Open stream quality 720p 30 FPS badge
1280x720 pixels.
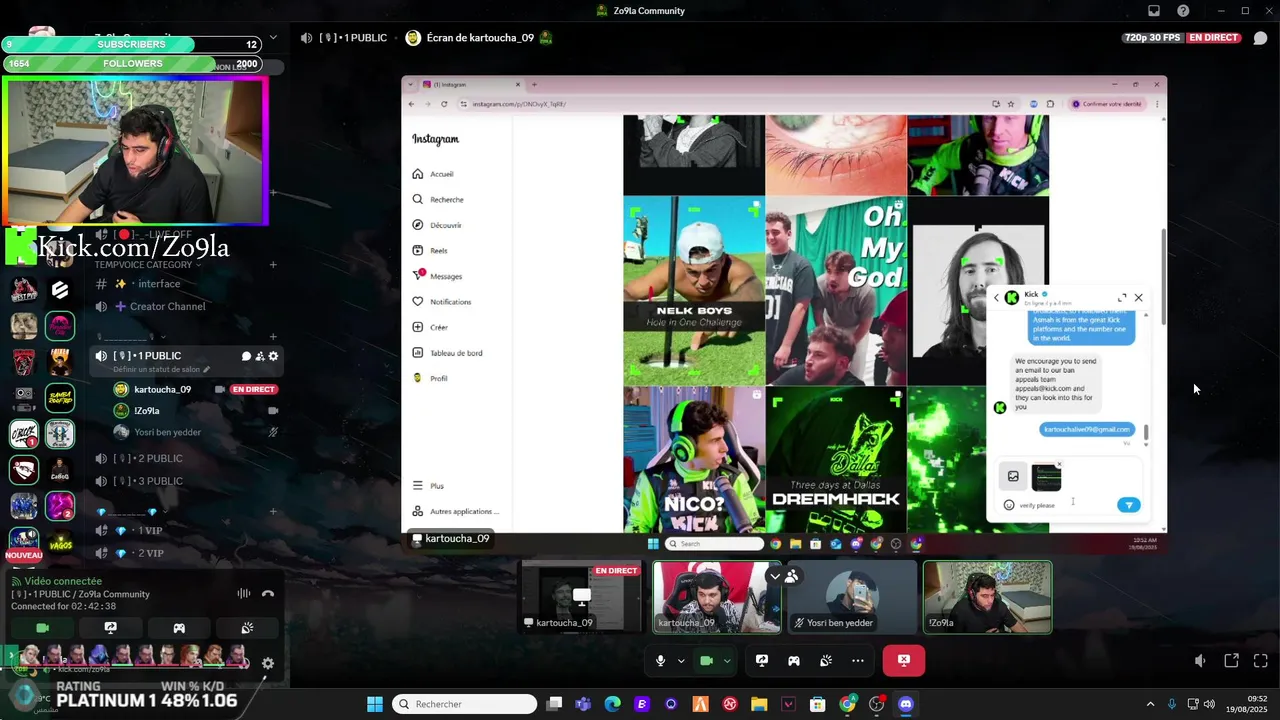coord(1152,38)
